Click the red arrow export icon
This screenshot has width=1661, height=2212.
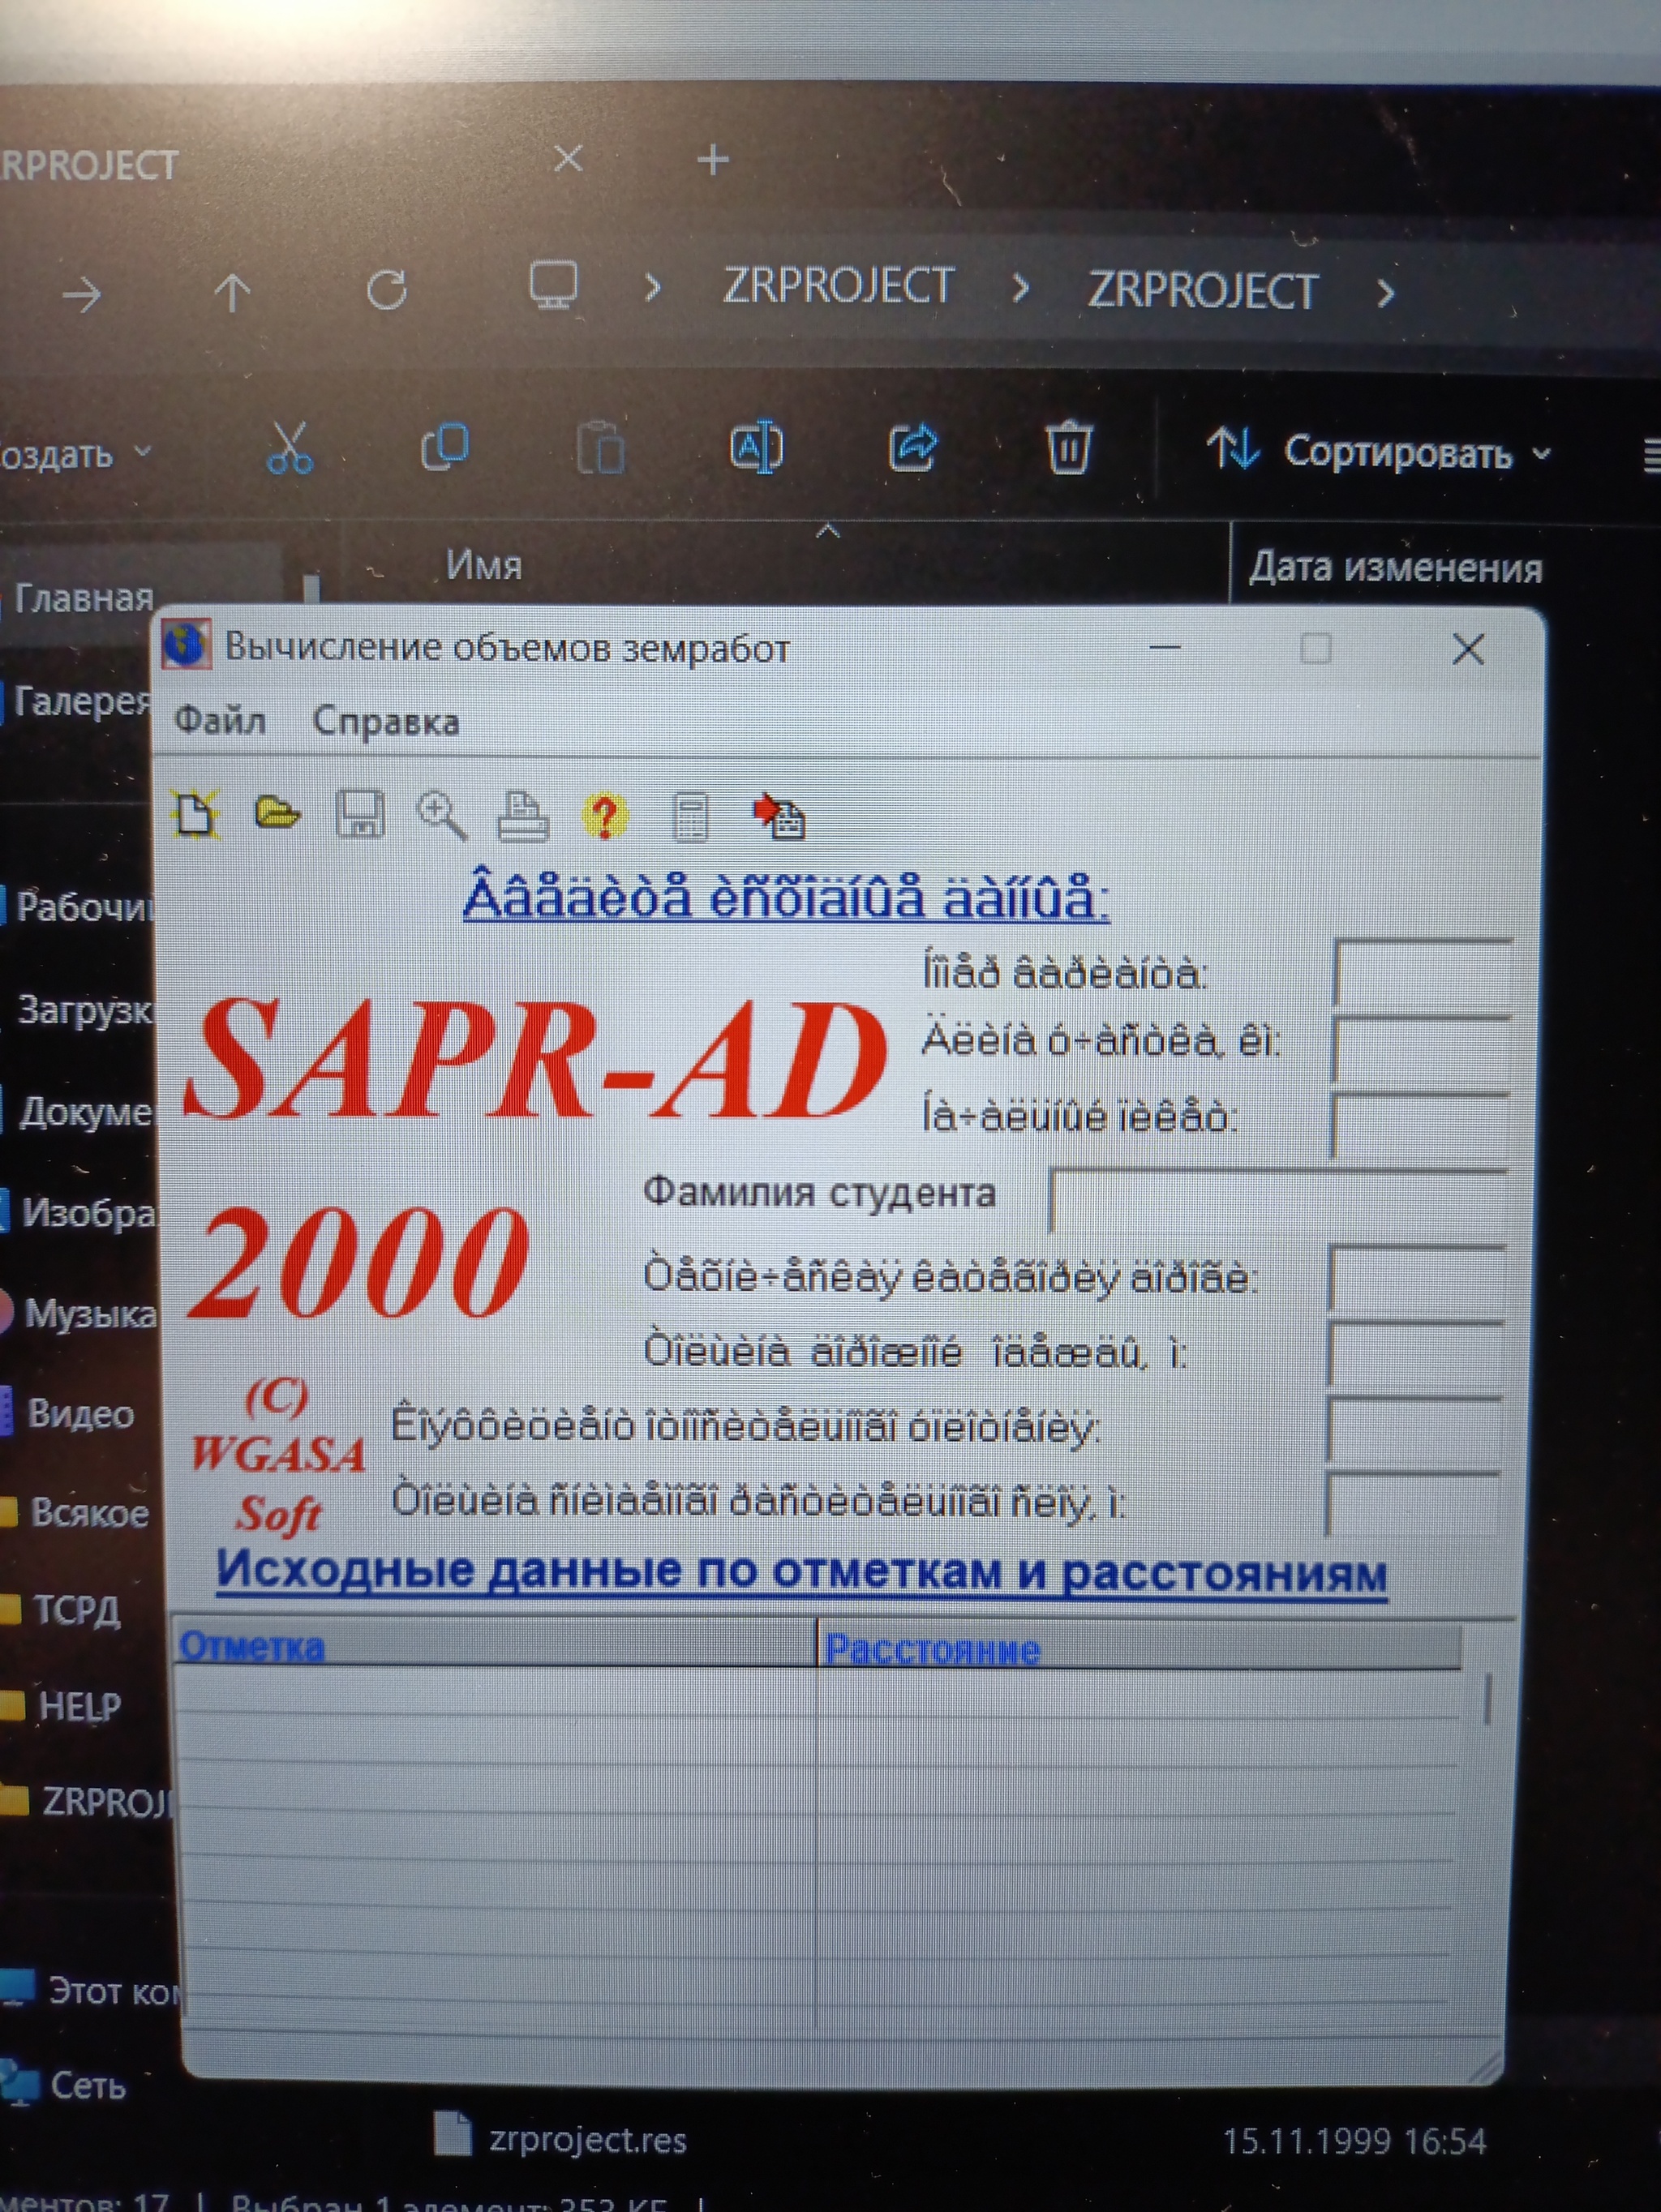click(x=780, y=817)
